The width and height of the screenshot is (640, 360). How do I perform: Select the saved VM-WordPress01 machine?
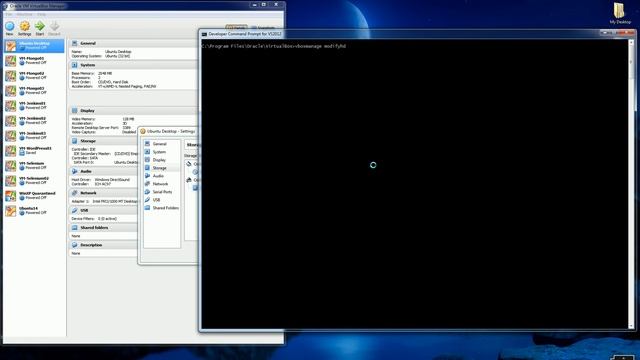(x=34, y=150)
